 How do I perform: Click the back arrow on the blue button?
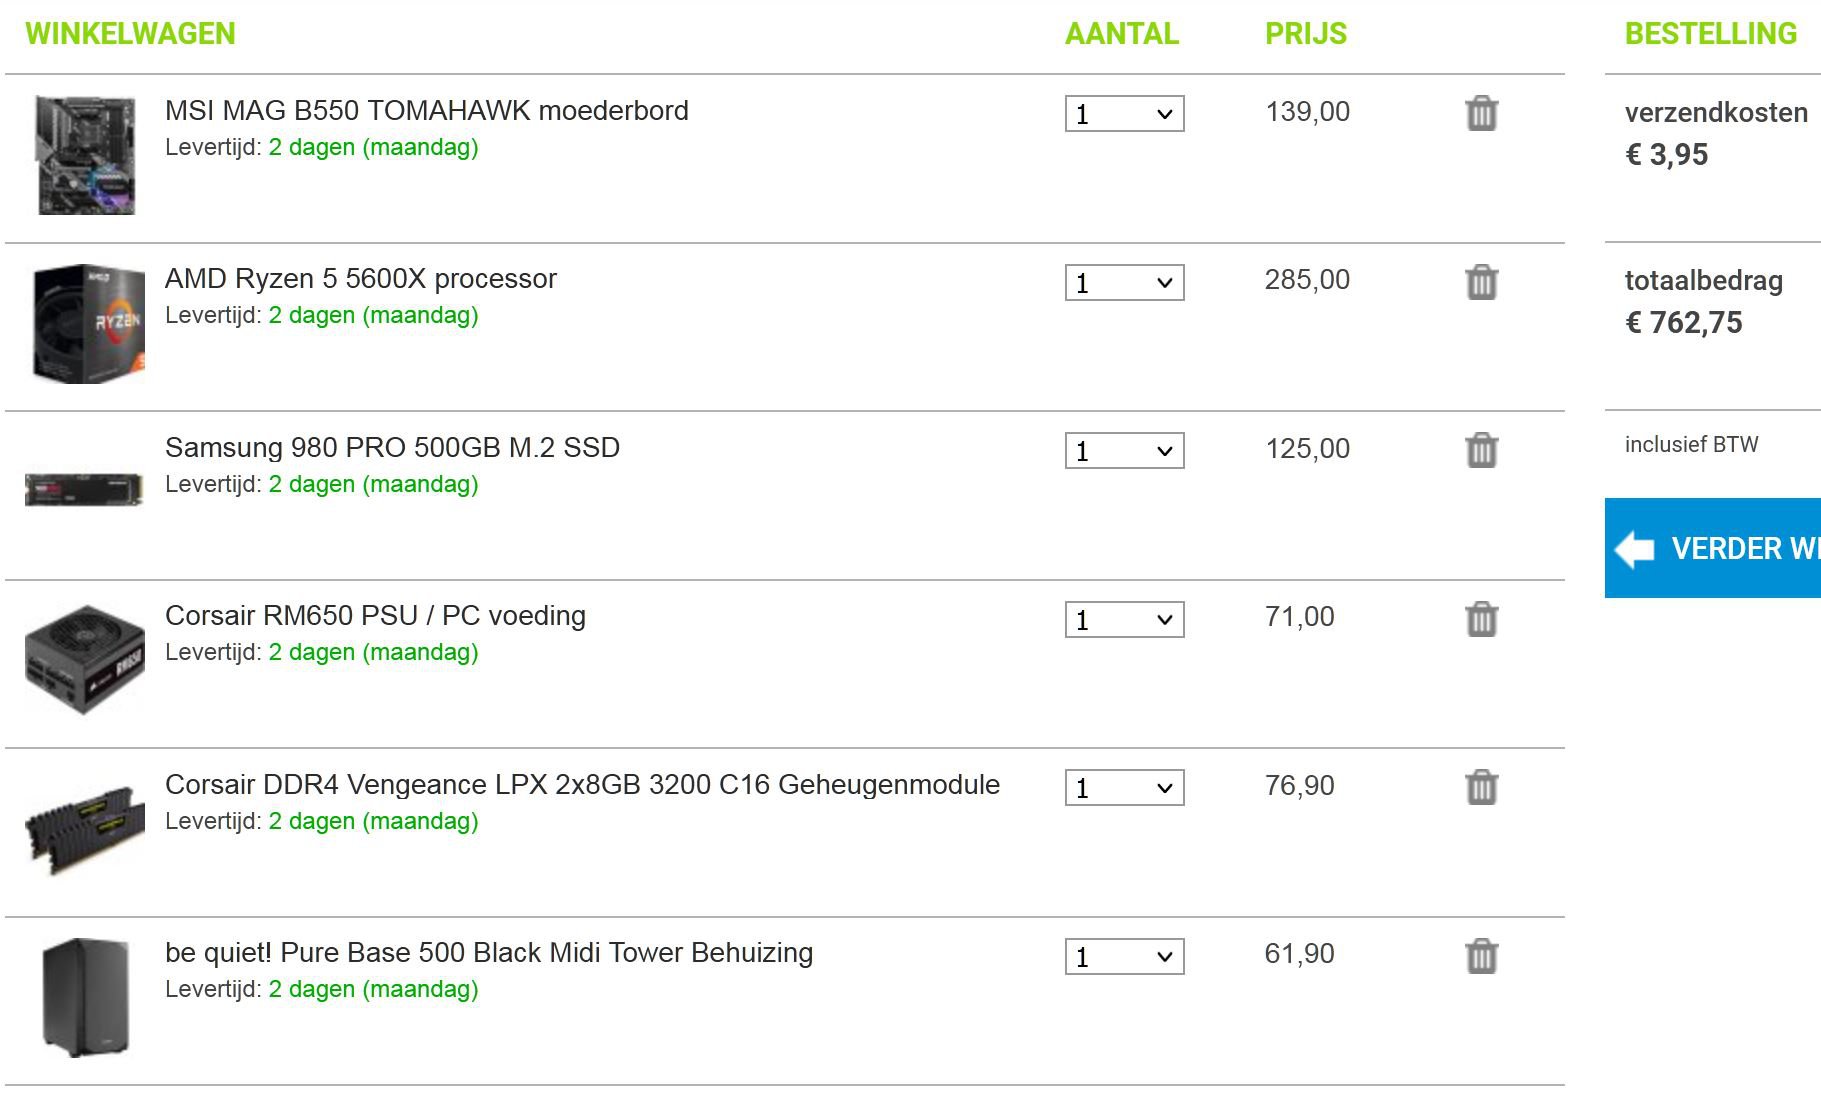click(1635, 548)
